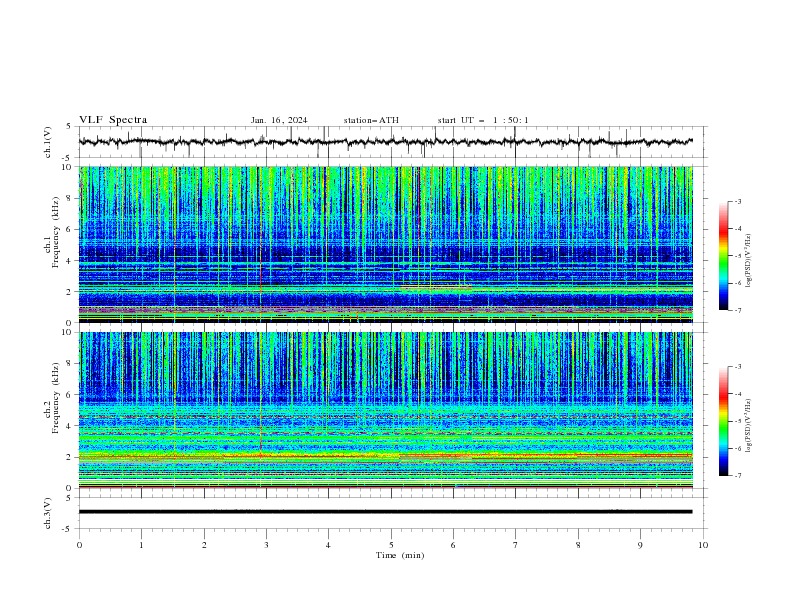This screenshot has width=792, height=612.
Task: Click the time axis tick label "10"
Action: click(703, 545)
